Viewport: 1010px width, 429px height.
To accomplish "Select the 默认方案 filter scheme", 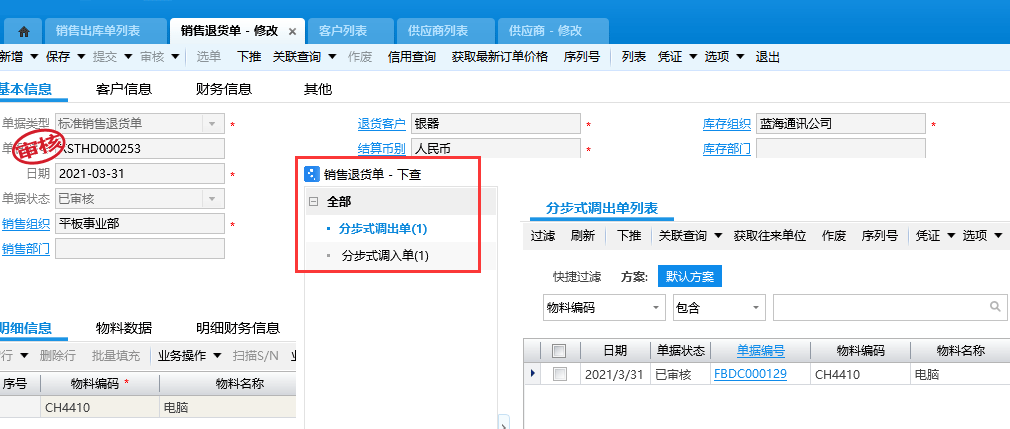I will coord(690,277).
